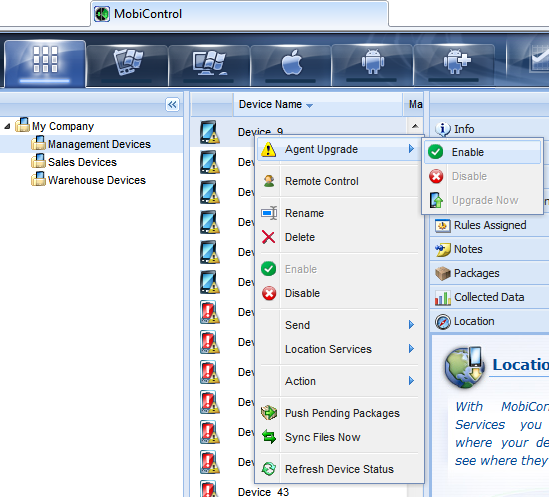
Task: Click the green check icon in submenu
Action: click(x=436, y=152)
